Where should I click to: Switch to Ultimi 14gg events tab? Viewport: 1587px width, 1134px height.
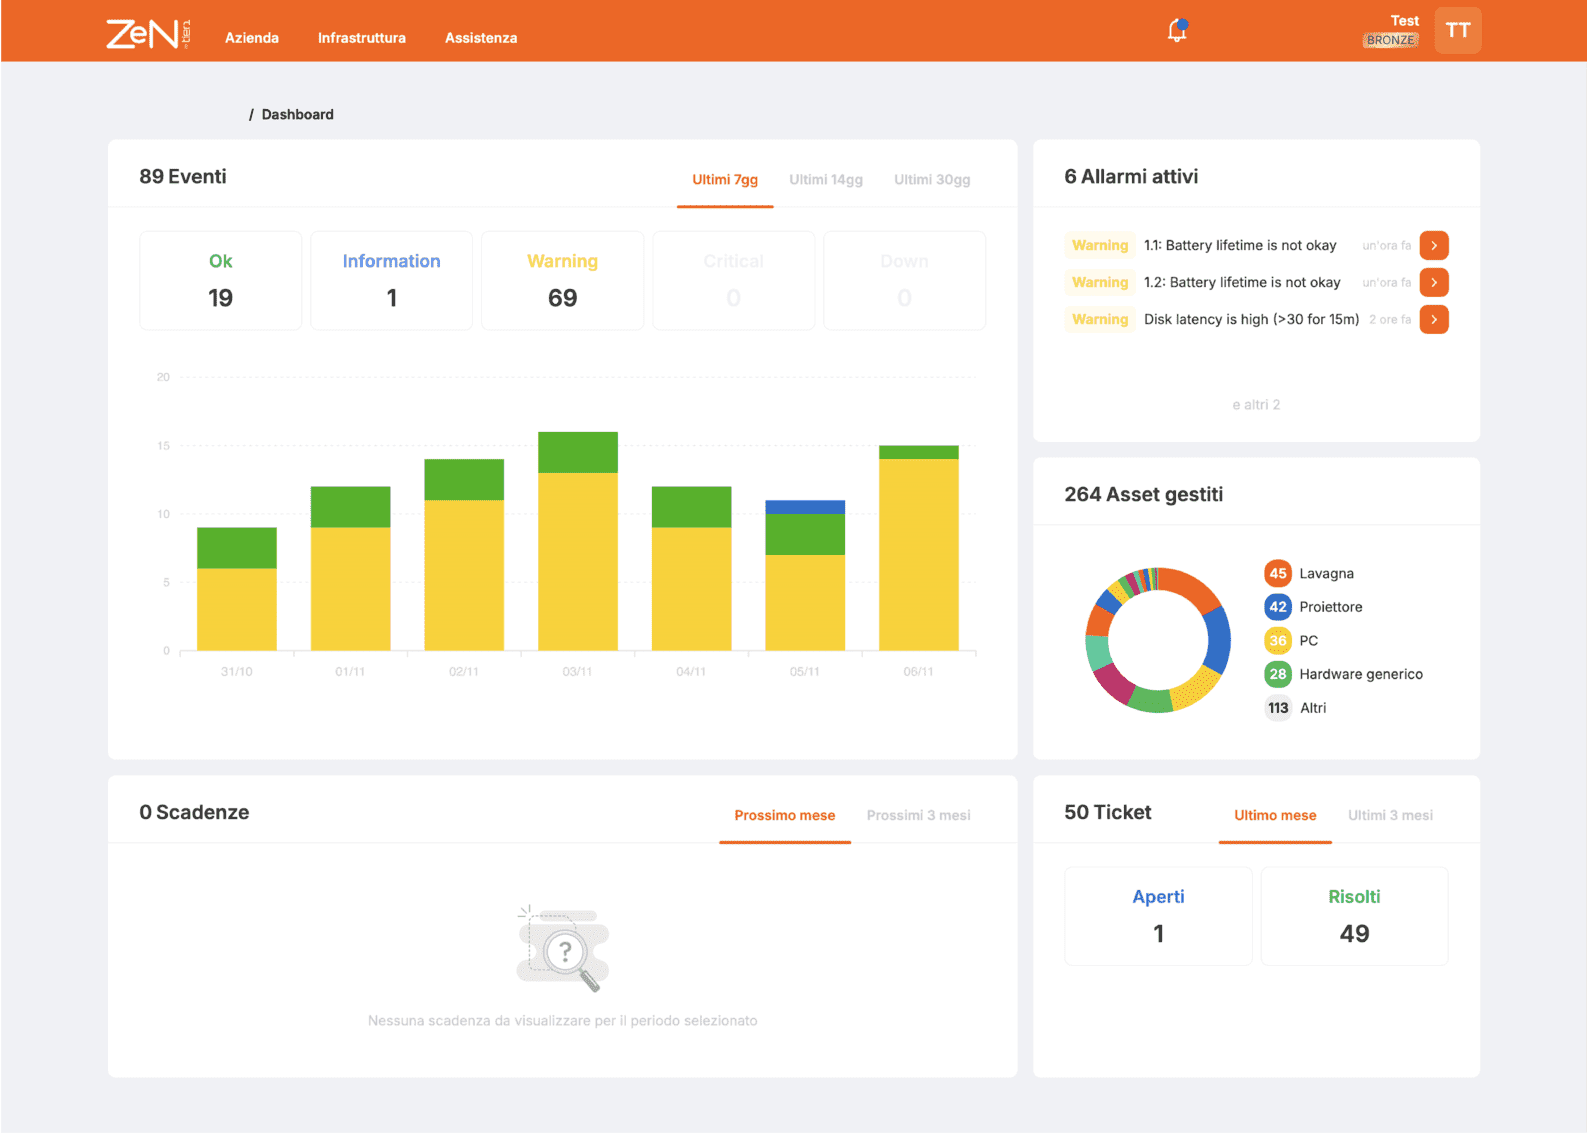coord(825,180)
